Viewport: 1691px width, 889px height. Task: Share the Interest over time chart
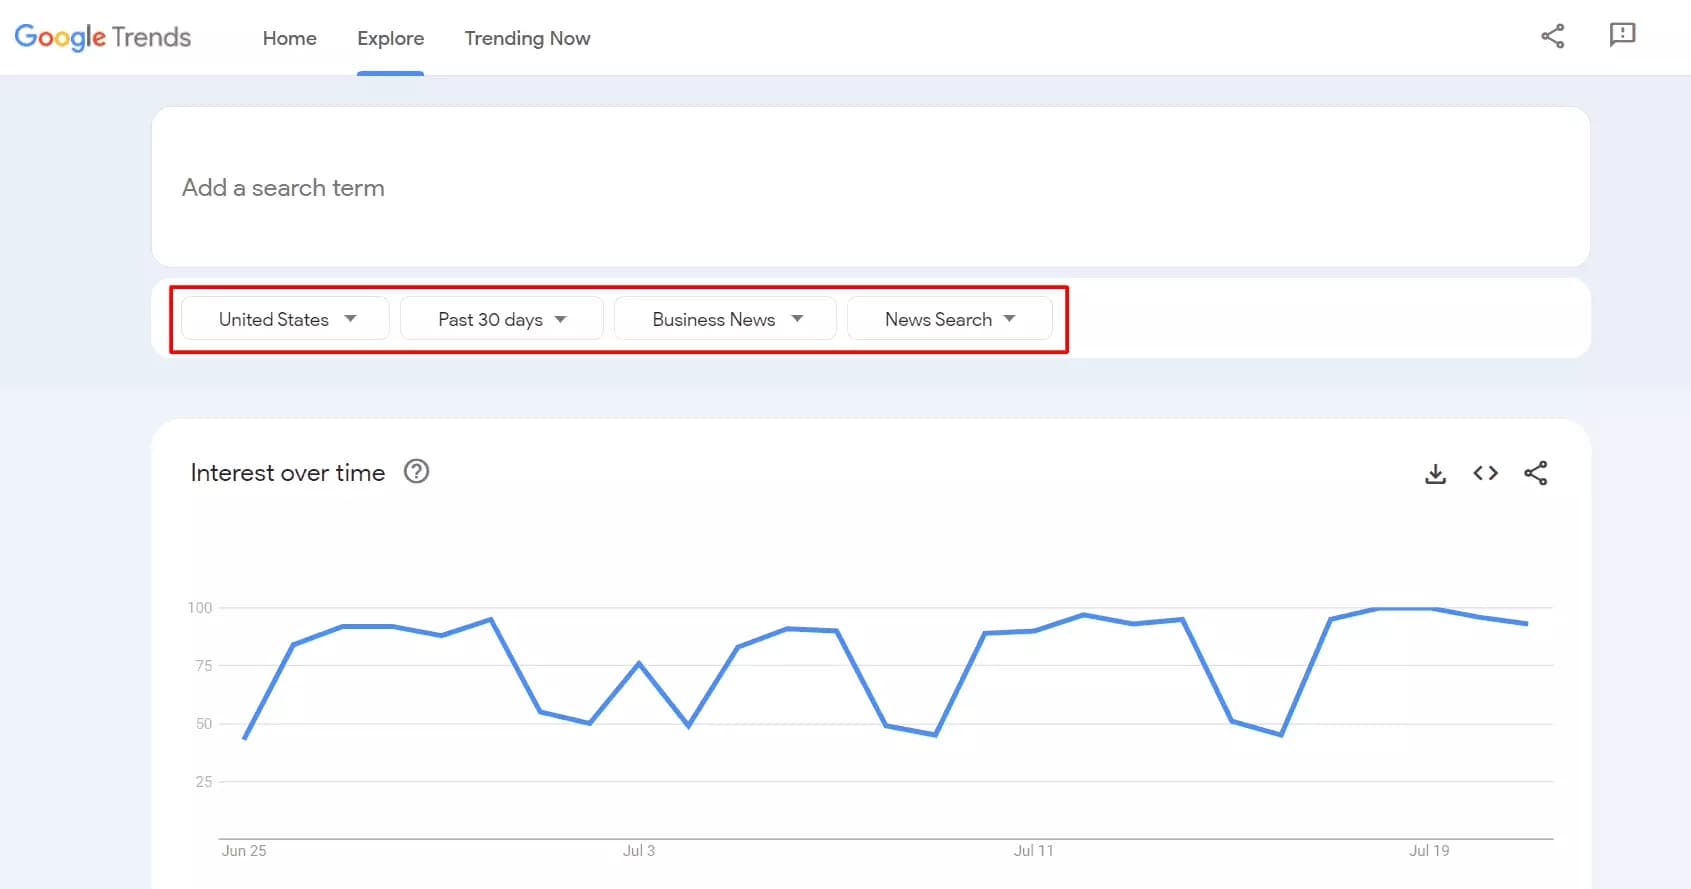pos(1535,473)
